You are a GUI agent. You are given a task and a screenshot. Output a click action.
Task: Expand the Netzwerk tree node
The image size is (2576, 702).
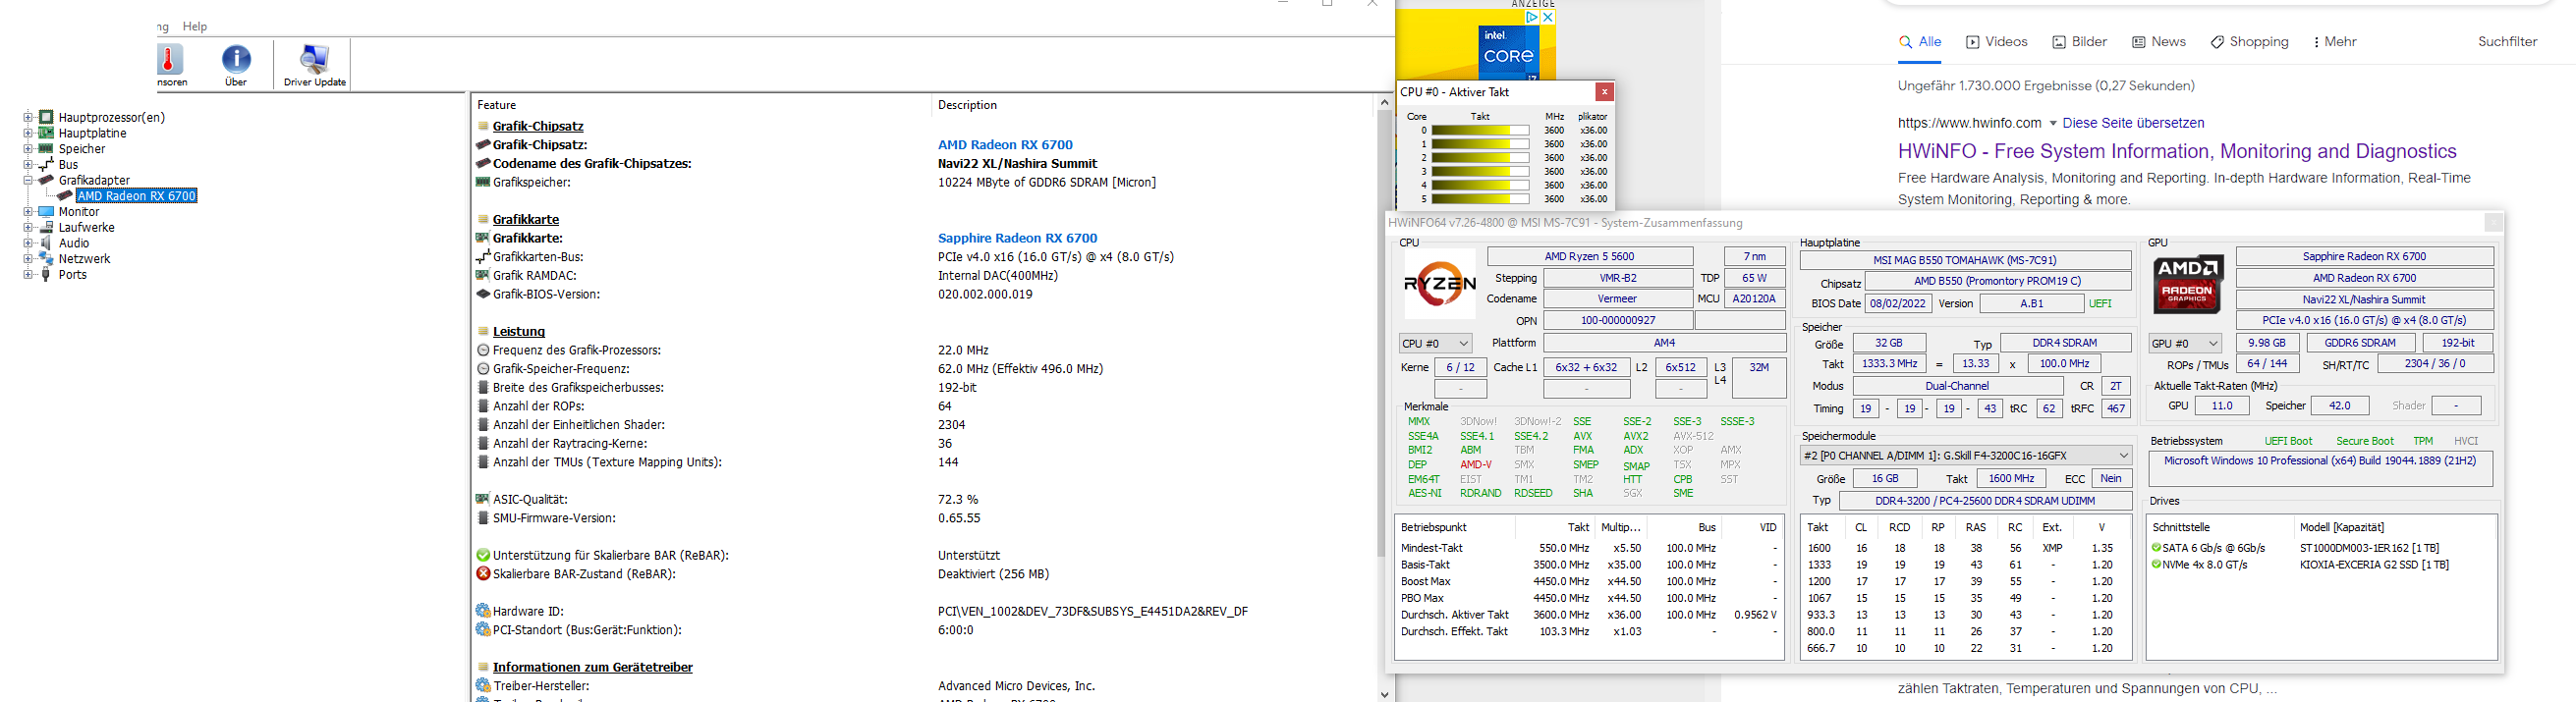28,259
